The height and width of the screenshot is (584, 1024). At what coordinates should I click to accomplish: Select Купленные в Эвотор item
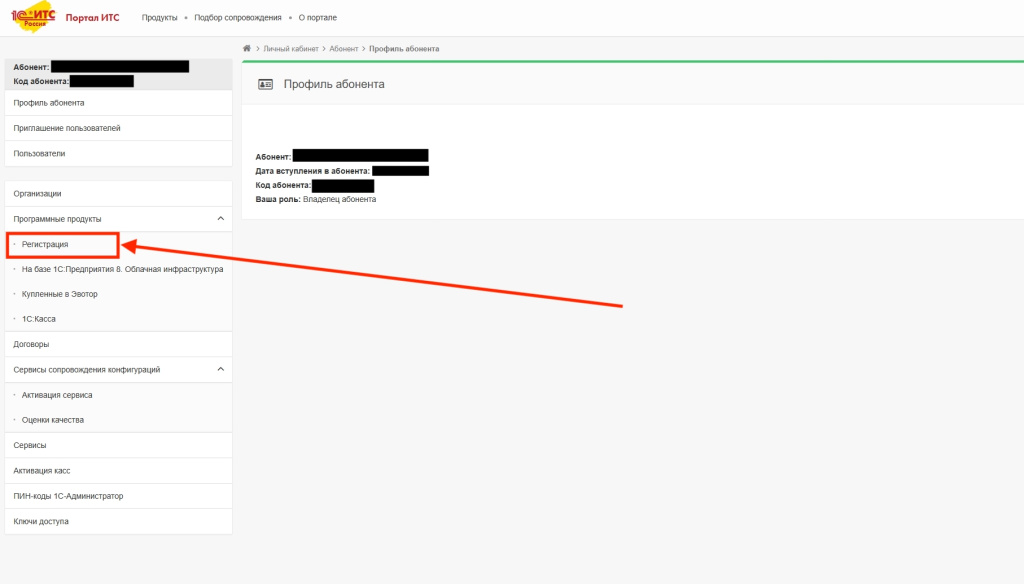(59, 294)
